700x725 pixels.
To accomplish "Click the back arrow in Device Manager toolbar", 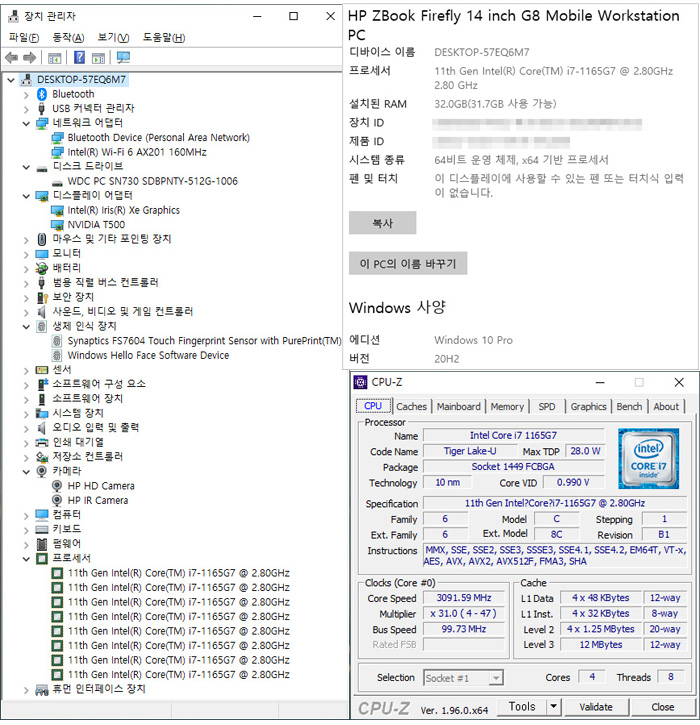I will click(11, 58).
